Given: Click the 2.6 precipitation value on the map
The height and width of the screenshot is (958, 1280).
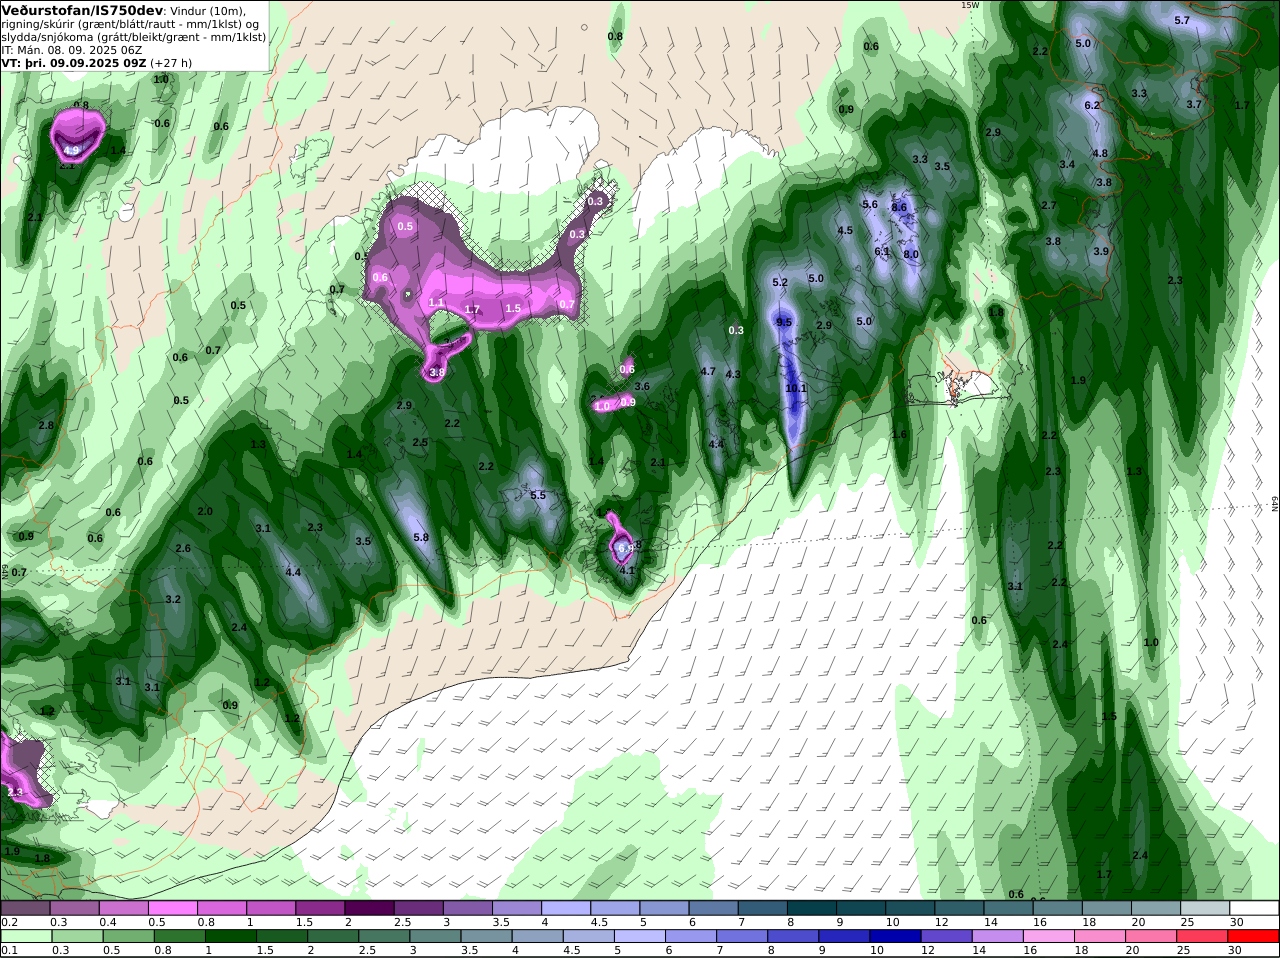Looking at the screenshot, I should [183, 548].
